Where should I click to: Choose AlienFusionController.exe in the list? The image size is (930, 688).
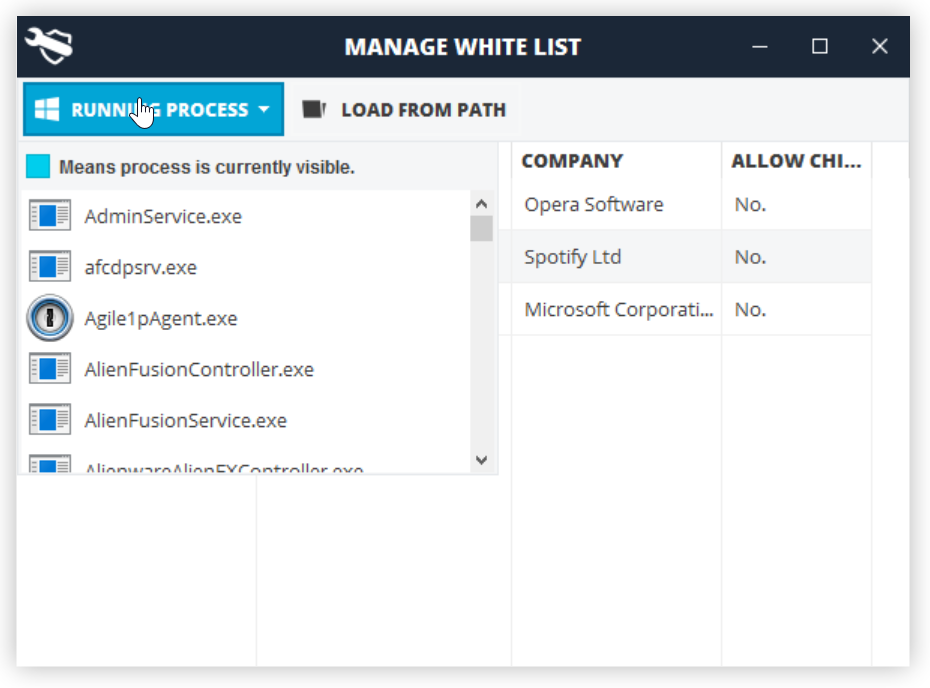(x=199, y=369)
